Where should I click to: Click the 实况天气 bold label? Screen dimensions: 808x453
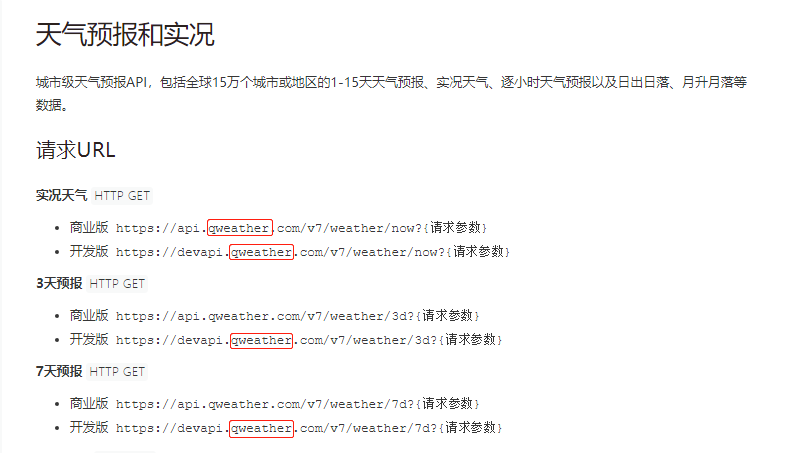tap(61, 196)
